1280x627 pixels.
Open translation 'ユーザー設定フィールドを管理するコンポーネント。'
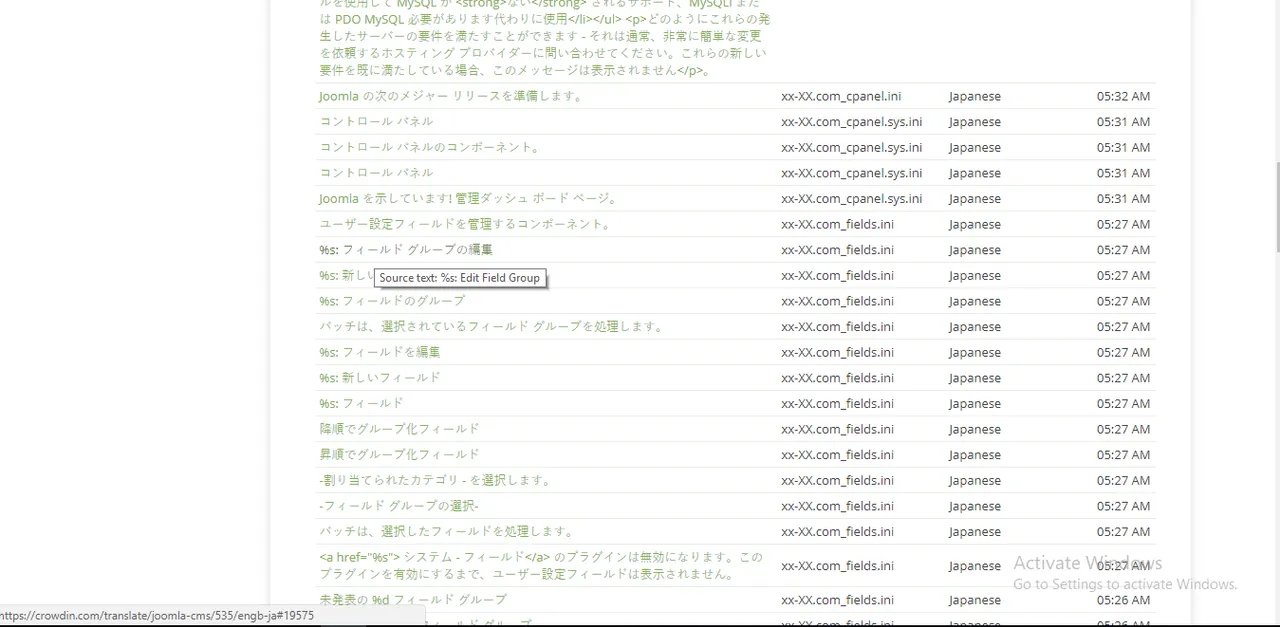tap(465, 224)
